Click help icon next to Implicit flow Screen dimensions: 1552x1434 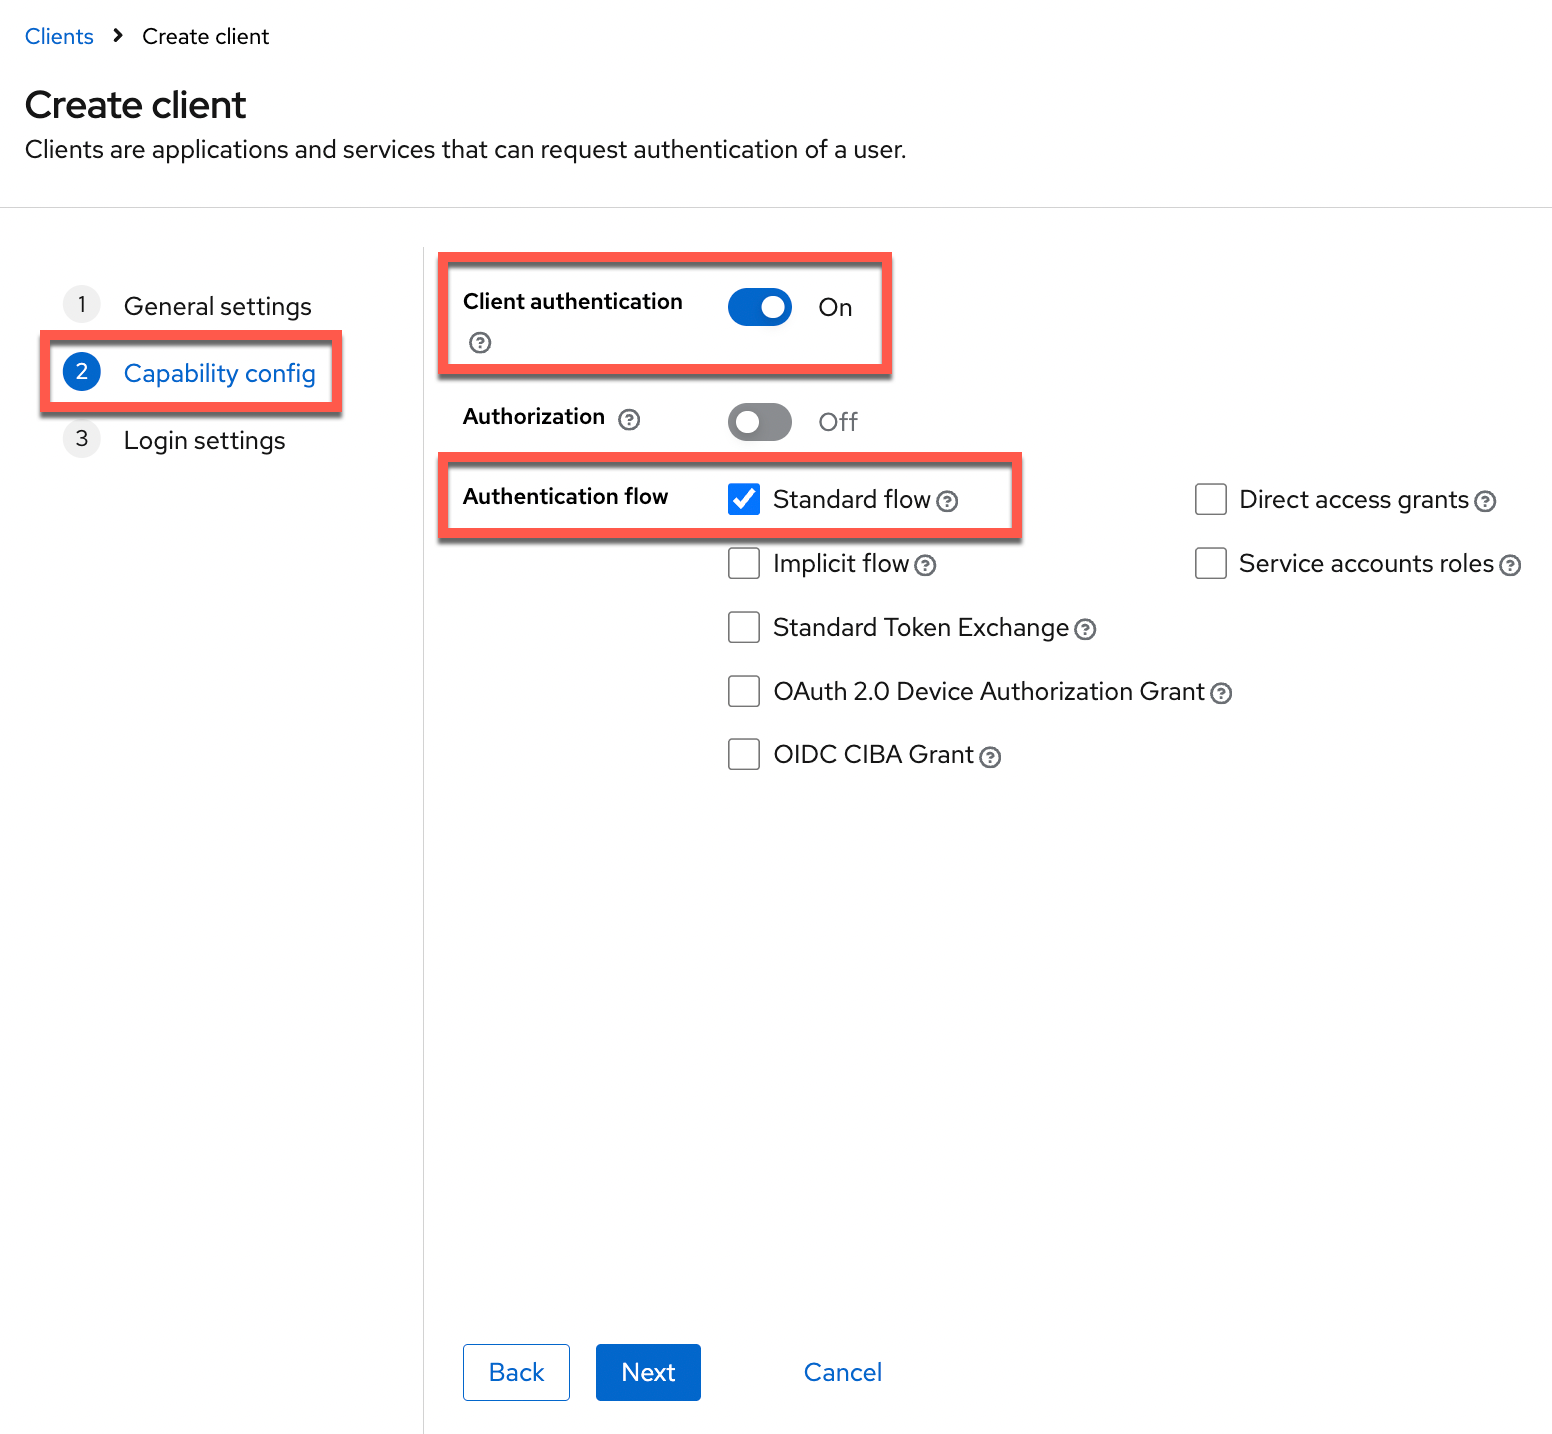point(925,565)
